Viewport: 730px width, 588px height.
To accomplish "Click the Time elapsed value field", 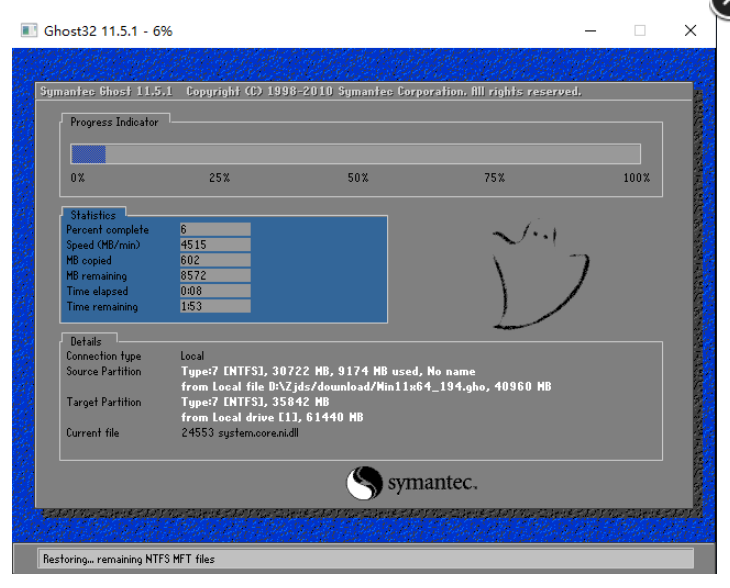I will pos(214,291).
